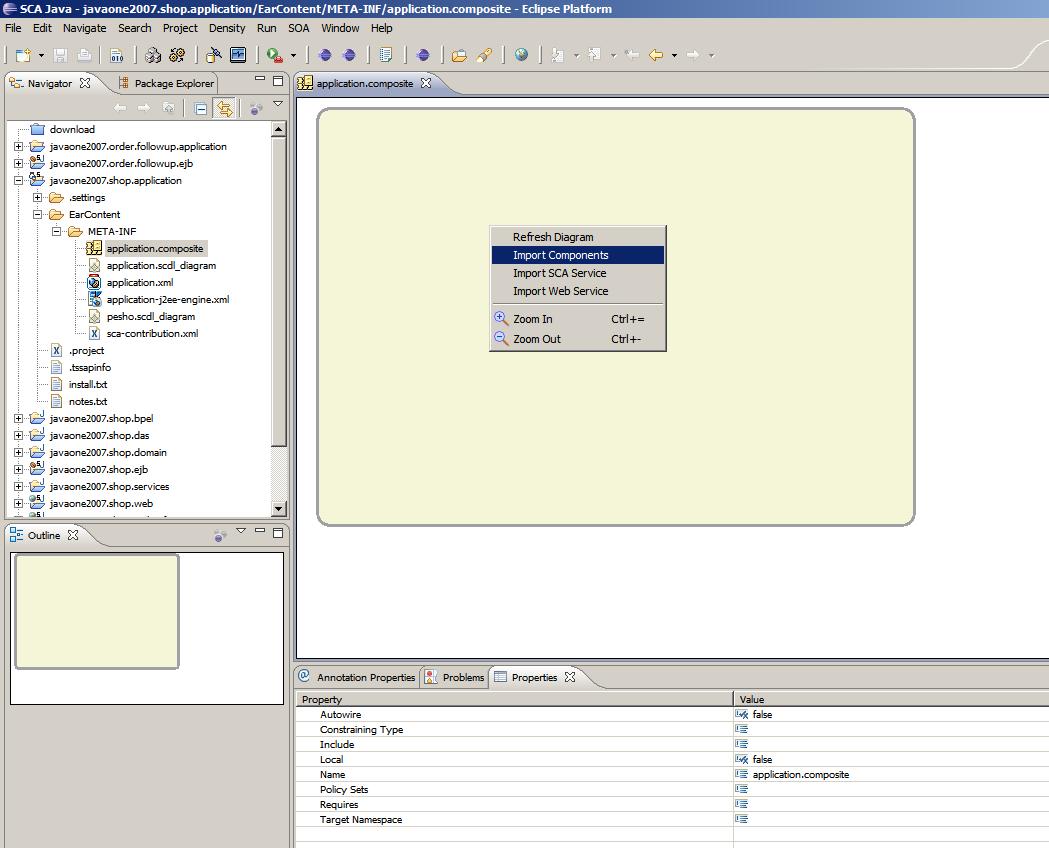Image resolution: width=1049 pixels, height=848 pixels.
Task: Click the blue monitor graph toolbar icon
Action: tap(238, 55)
